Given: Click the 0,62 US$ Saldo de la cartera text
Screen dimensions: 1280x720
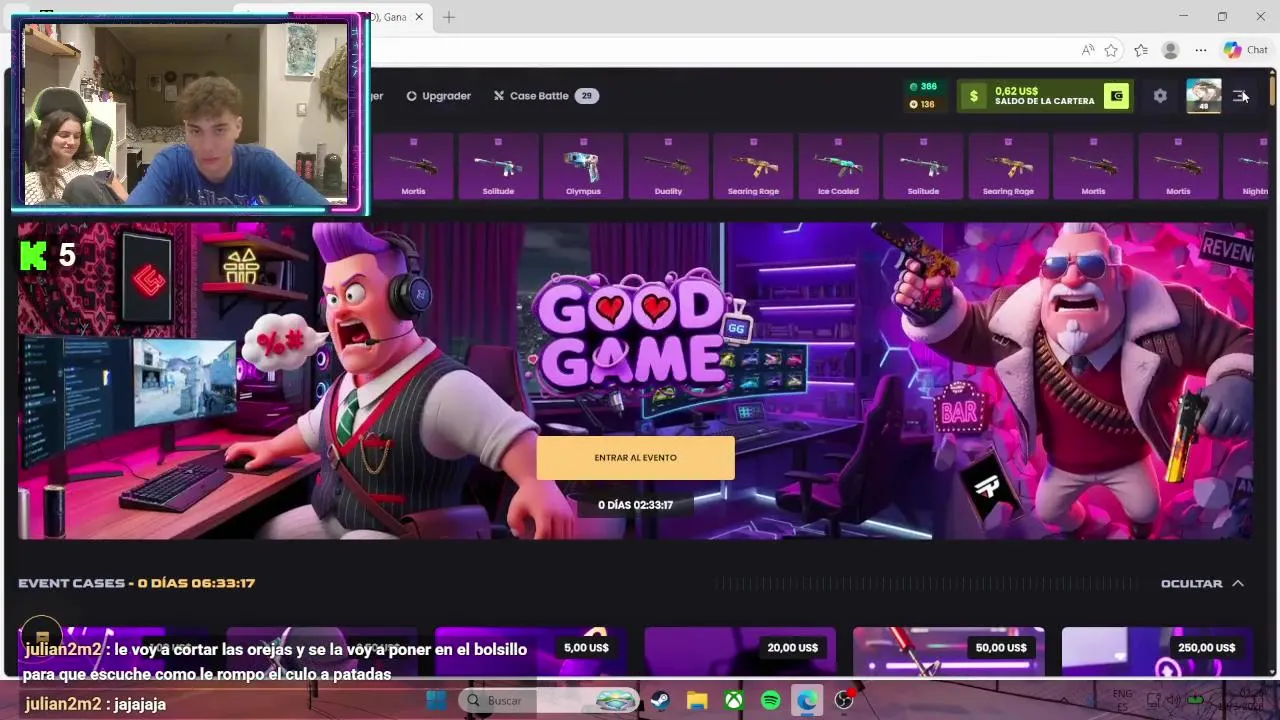Looking at the screenshot, I should tap(1044, 96).
